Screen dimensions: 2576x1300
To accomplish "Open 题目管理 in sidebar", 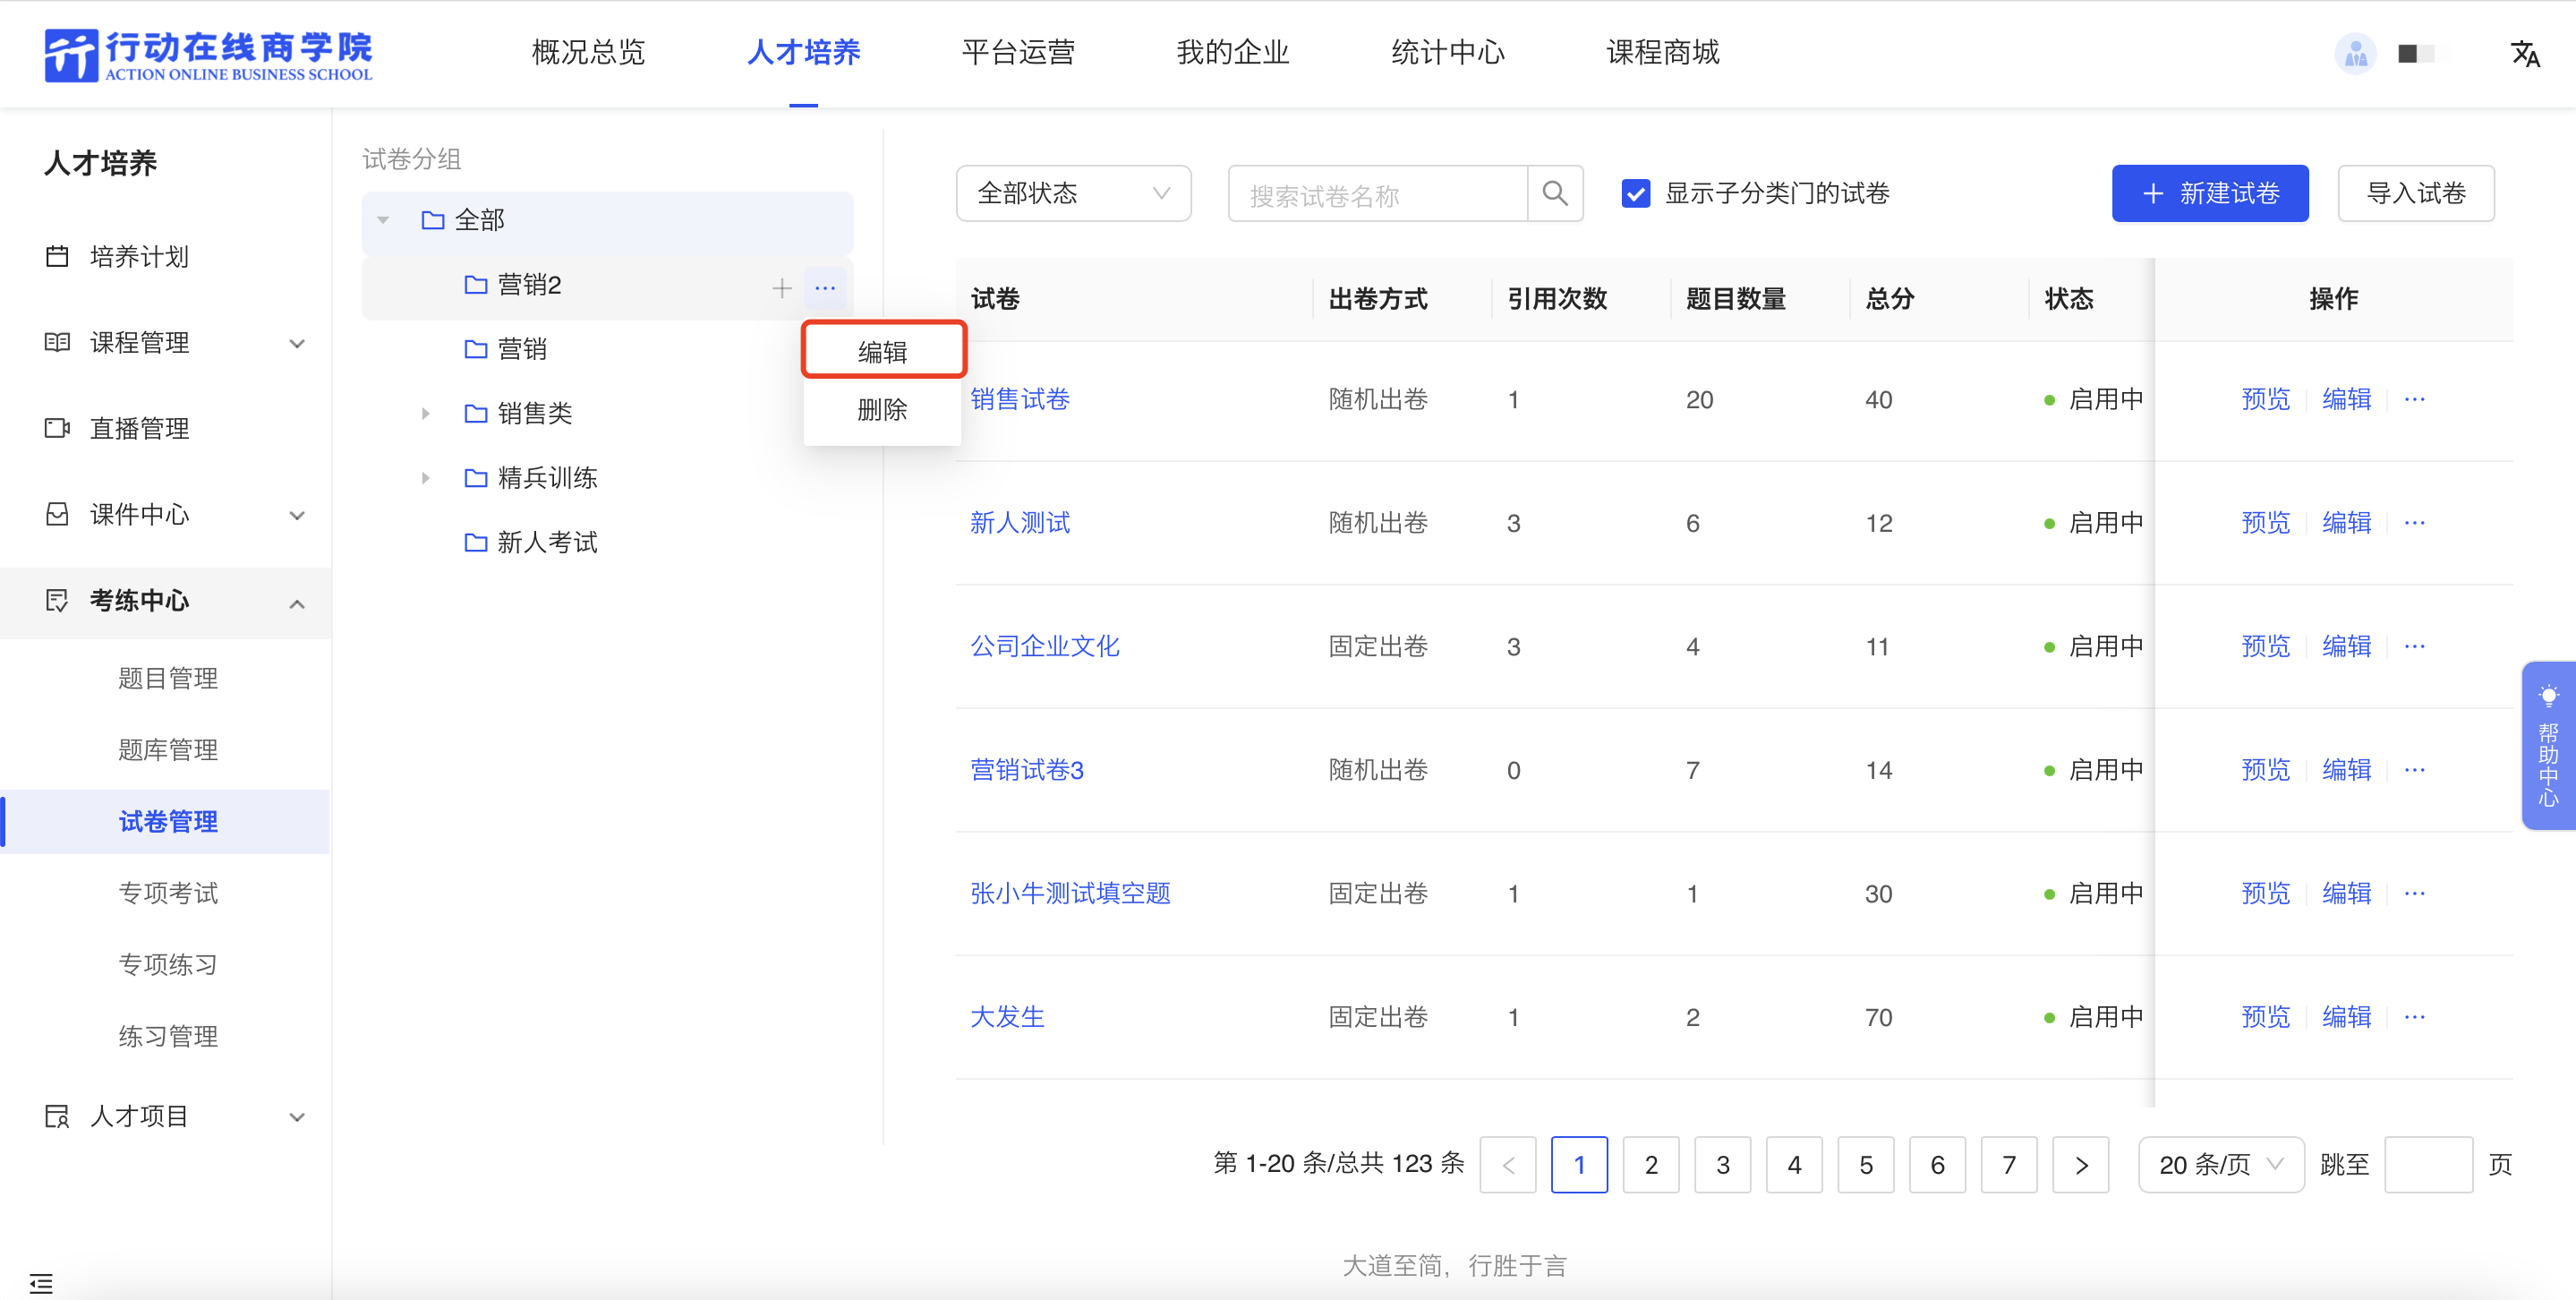I will pyautogui.click(x=167, y=679).
